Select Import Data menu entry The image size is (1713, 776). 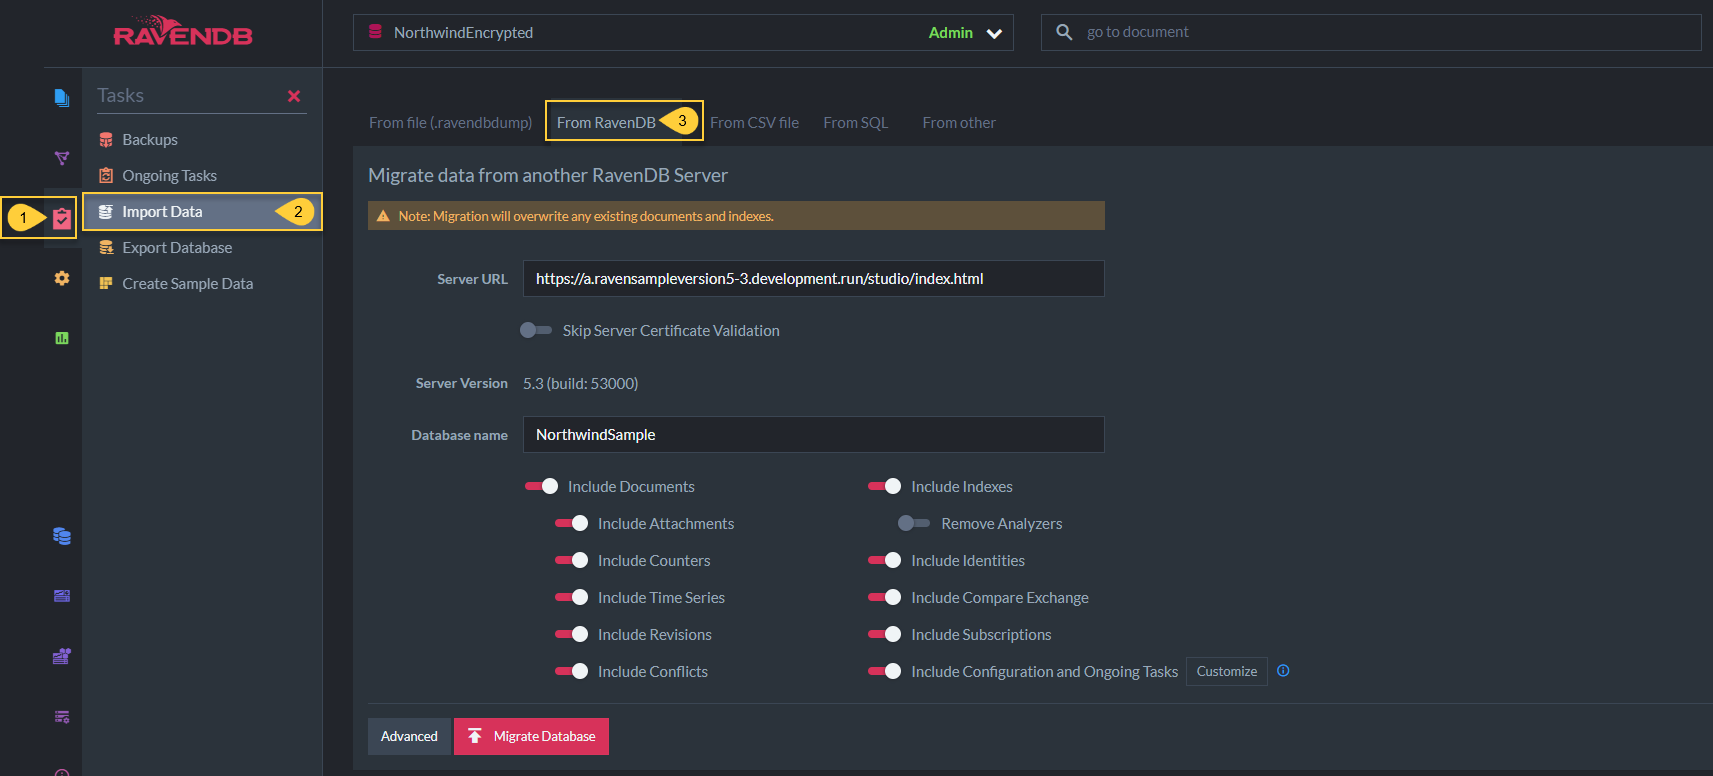[202, 212]
